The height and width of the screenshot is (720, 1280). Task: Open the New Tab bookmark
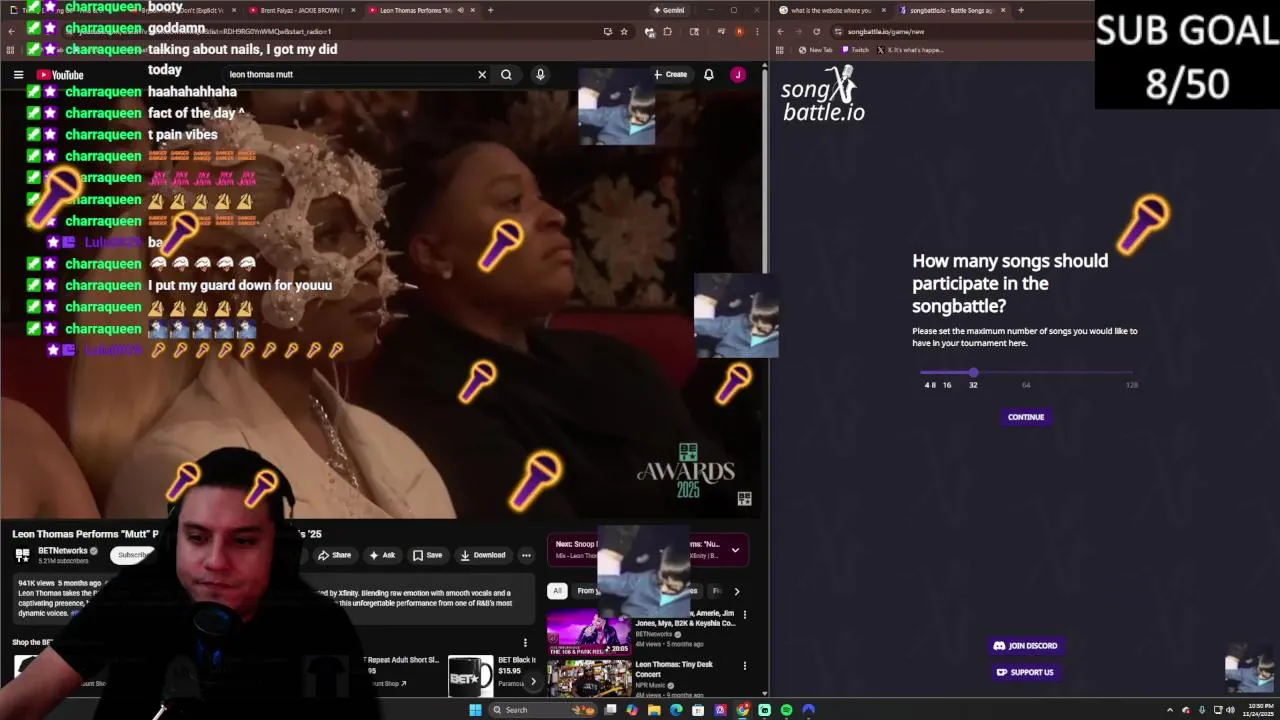click(816, 50)
